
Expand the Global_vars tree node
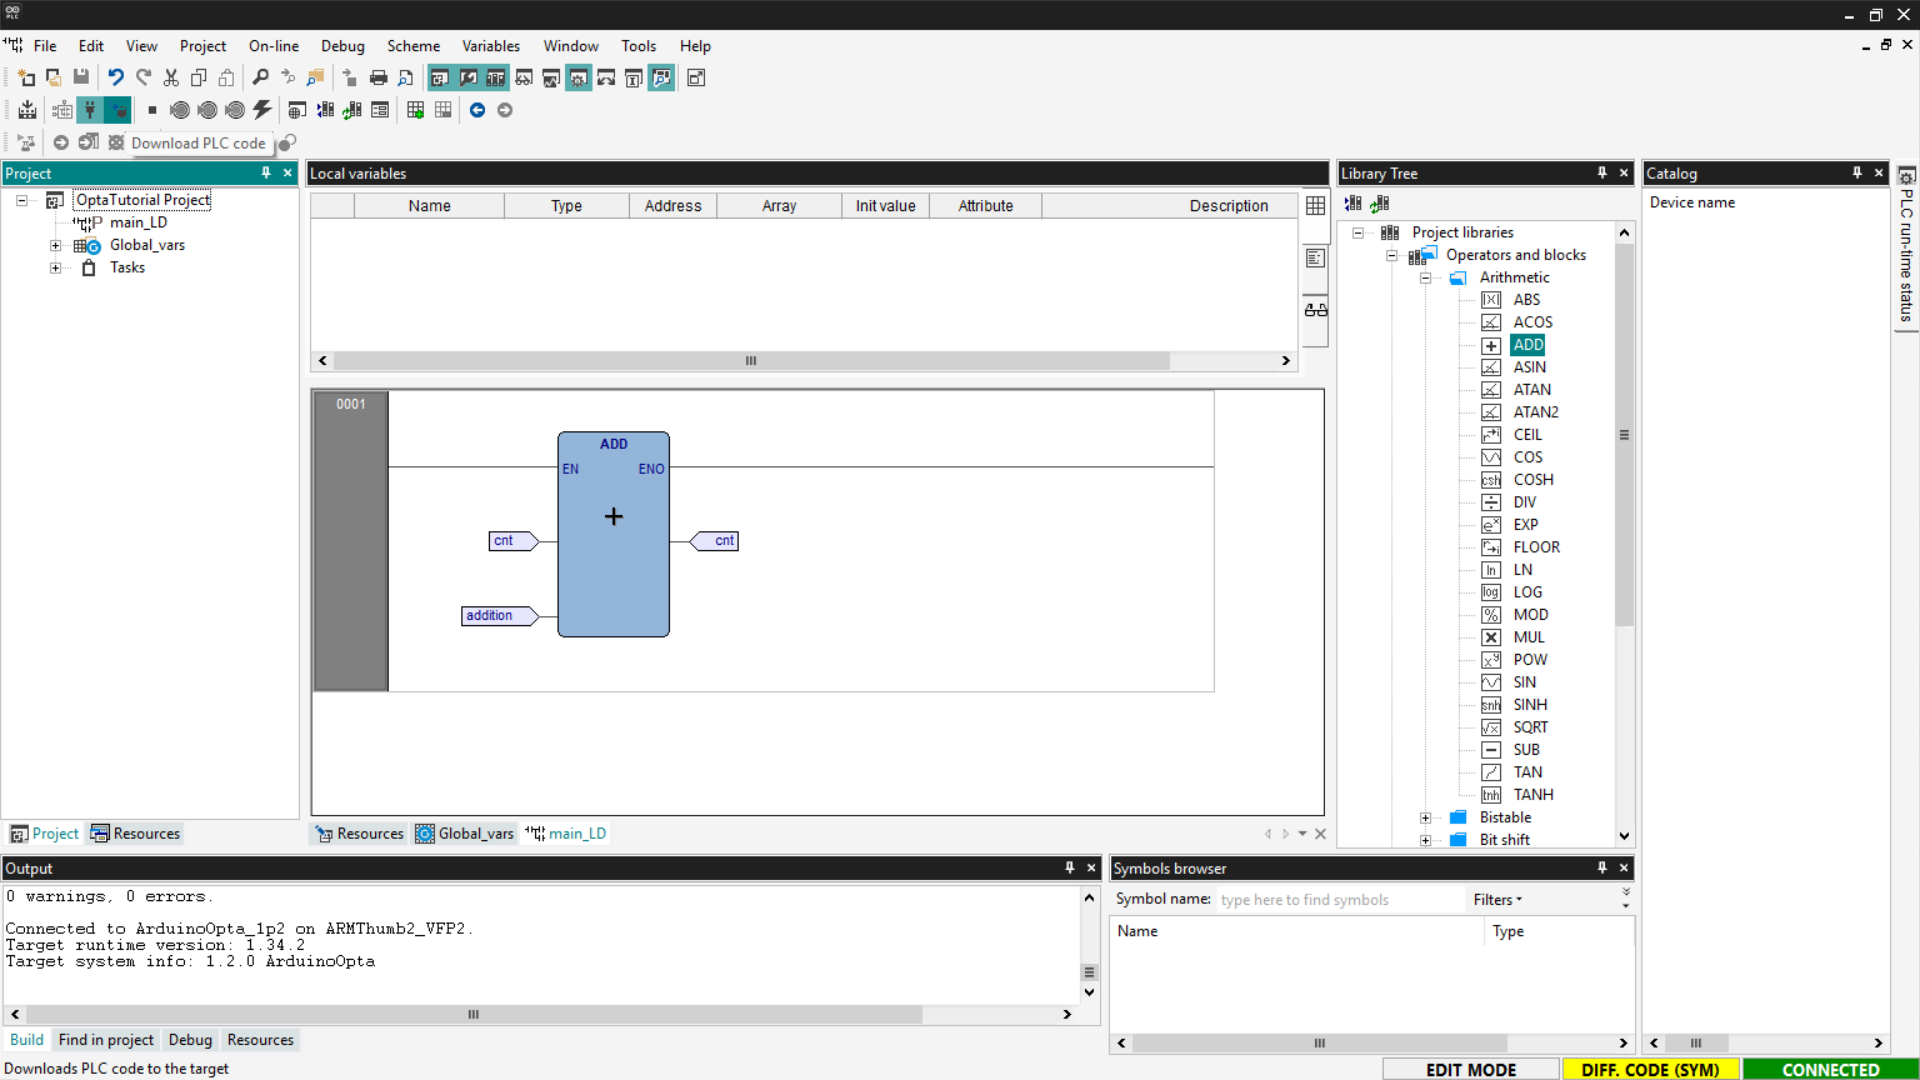pyautogui.click(x=56, y=245)
